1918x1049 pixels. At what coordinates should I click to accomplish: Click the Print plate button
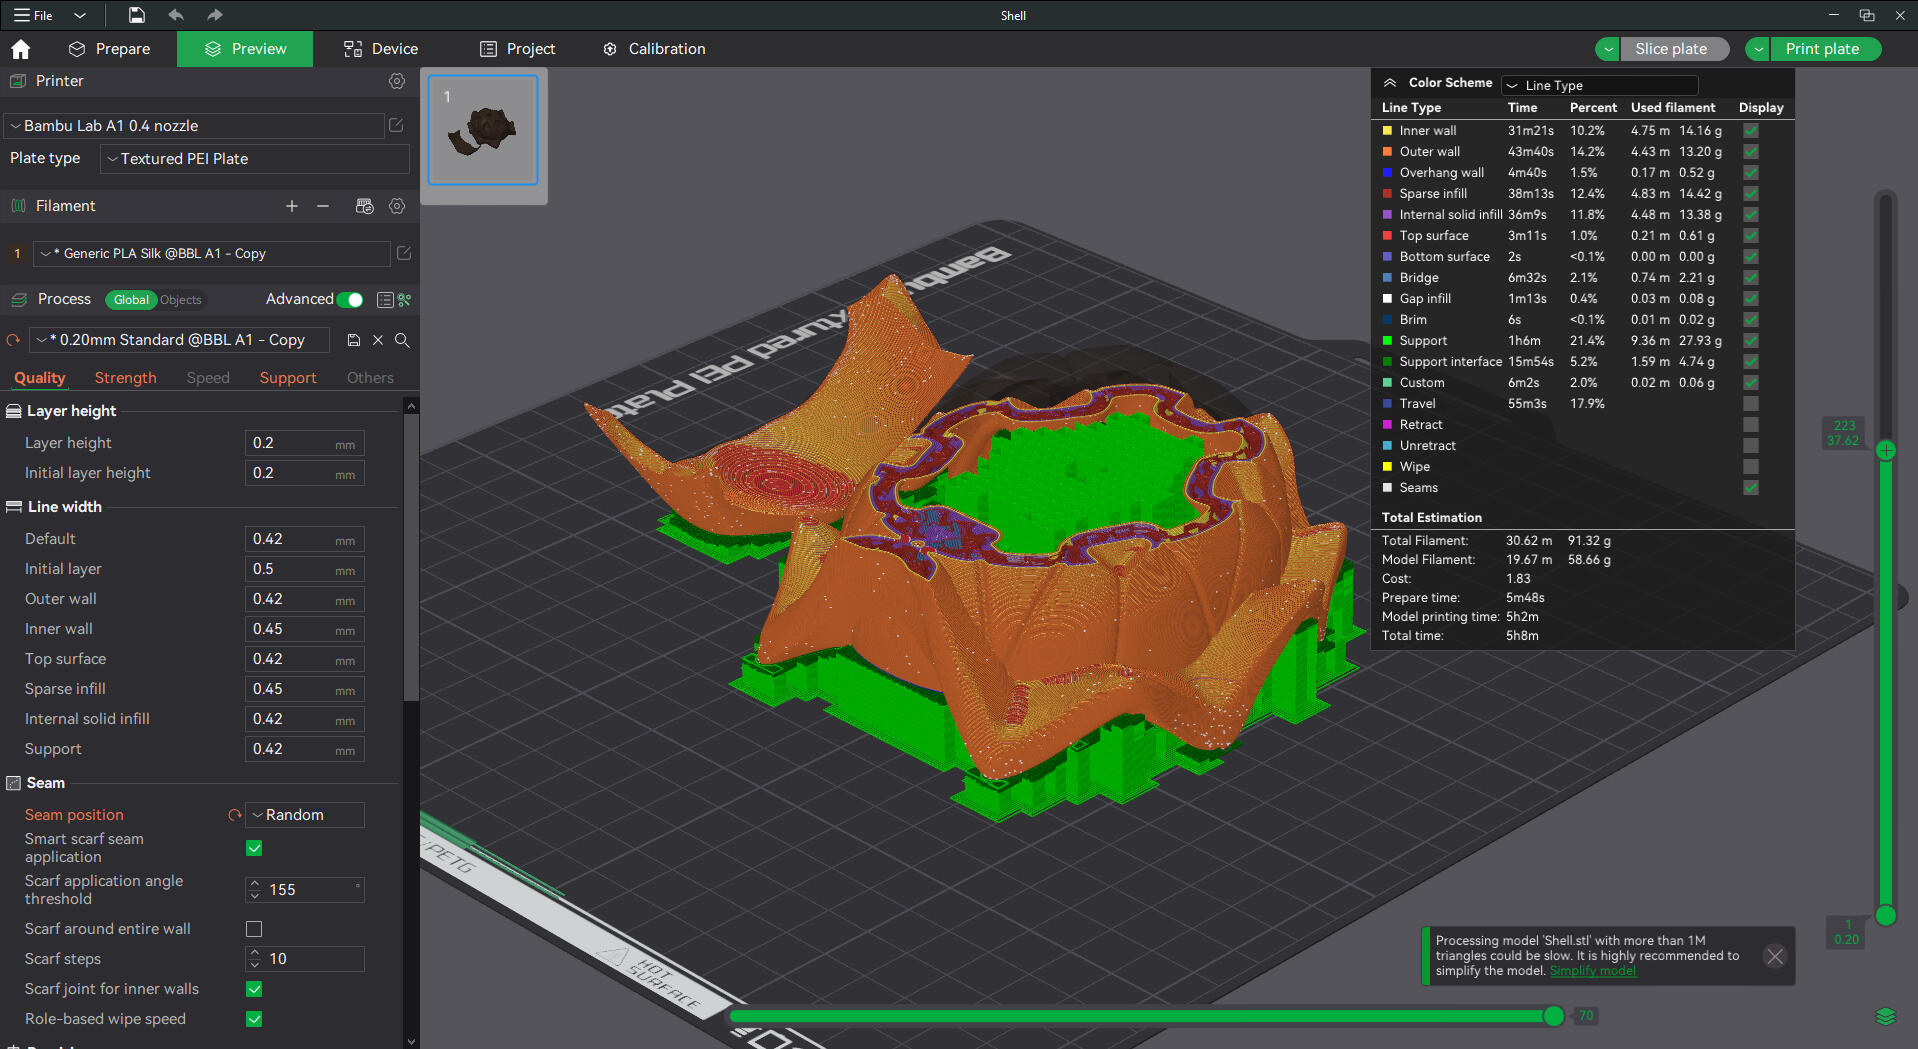[x=1822, y=49]
